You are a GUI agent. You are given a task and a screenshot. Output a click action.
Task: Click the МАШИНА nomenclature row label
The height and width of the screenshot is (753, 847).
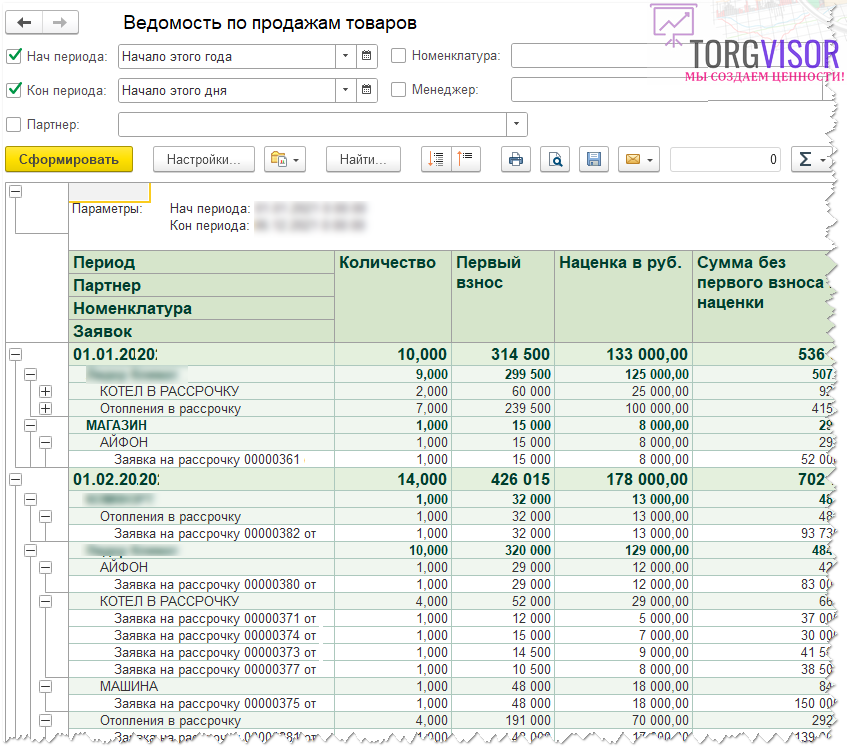click(129, 686)
